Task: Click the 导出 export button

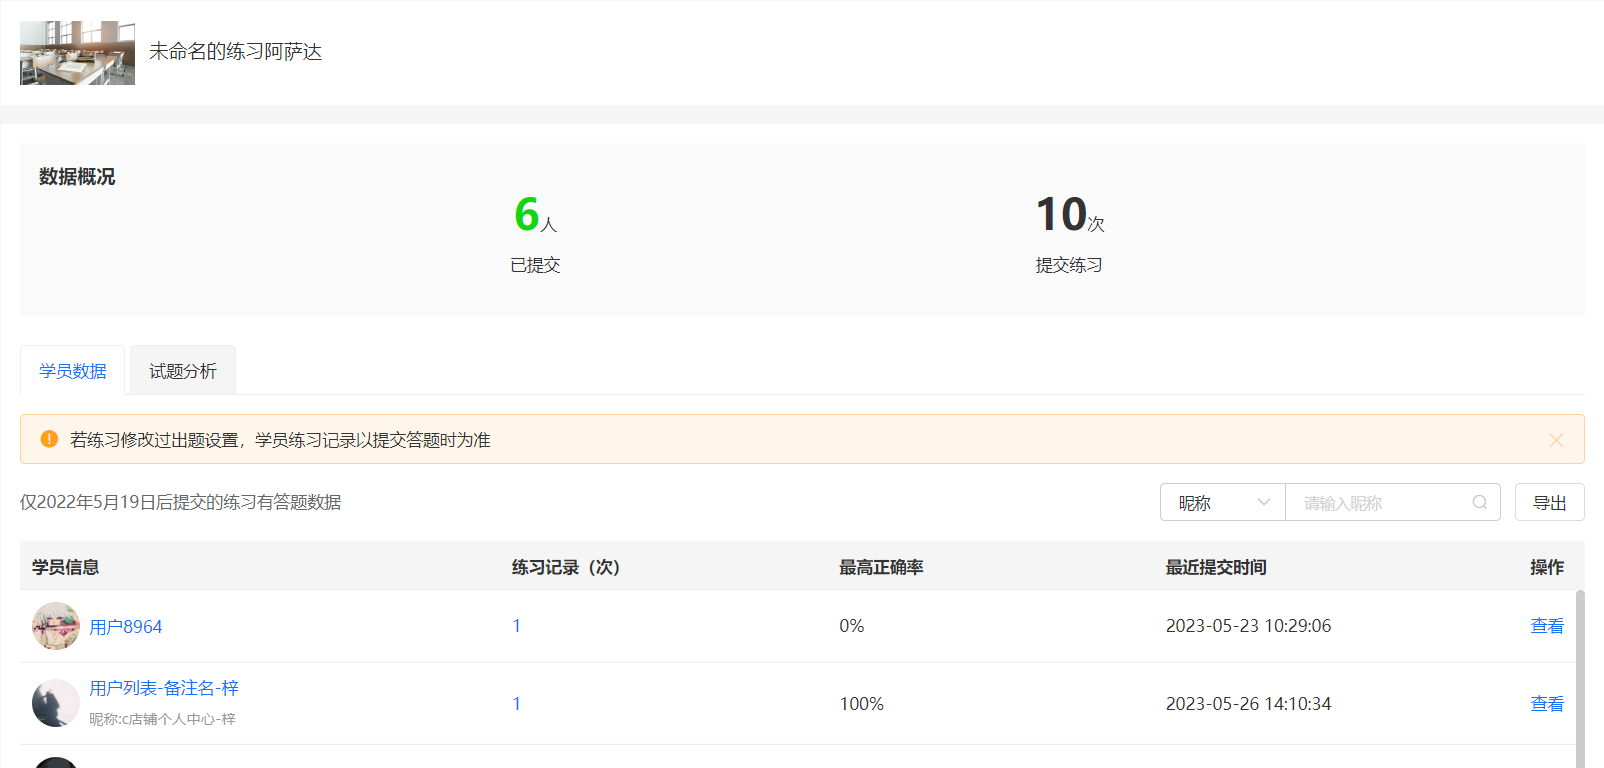Action: pyautogui.click(x=1550, y=502)
